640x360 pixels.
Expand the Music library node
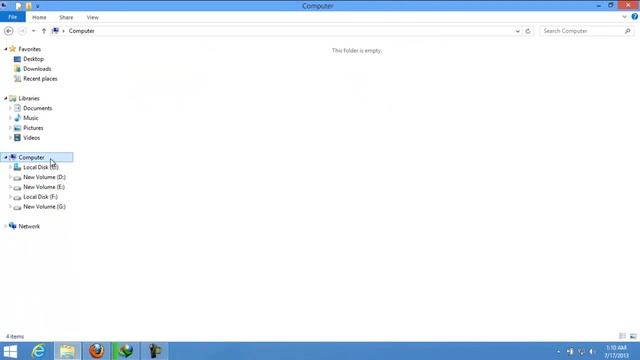pos(10,118)
